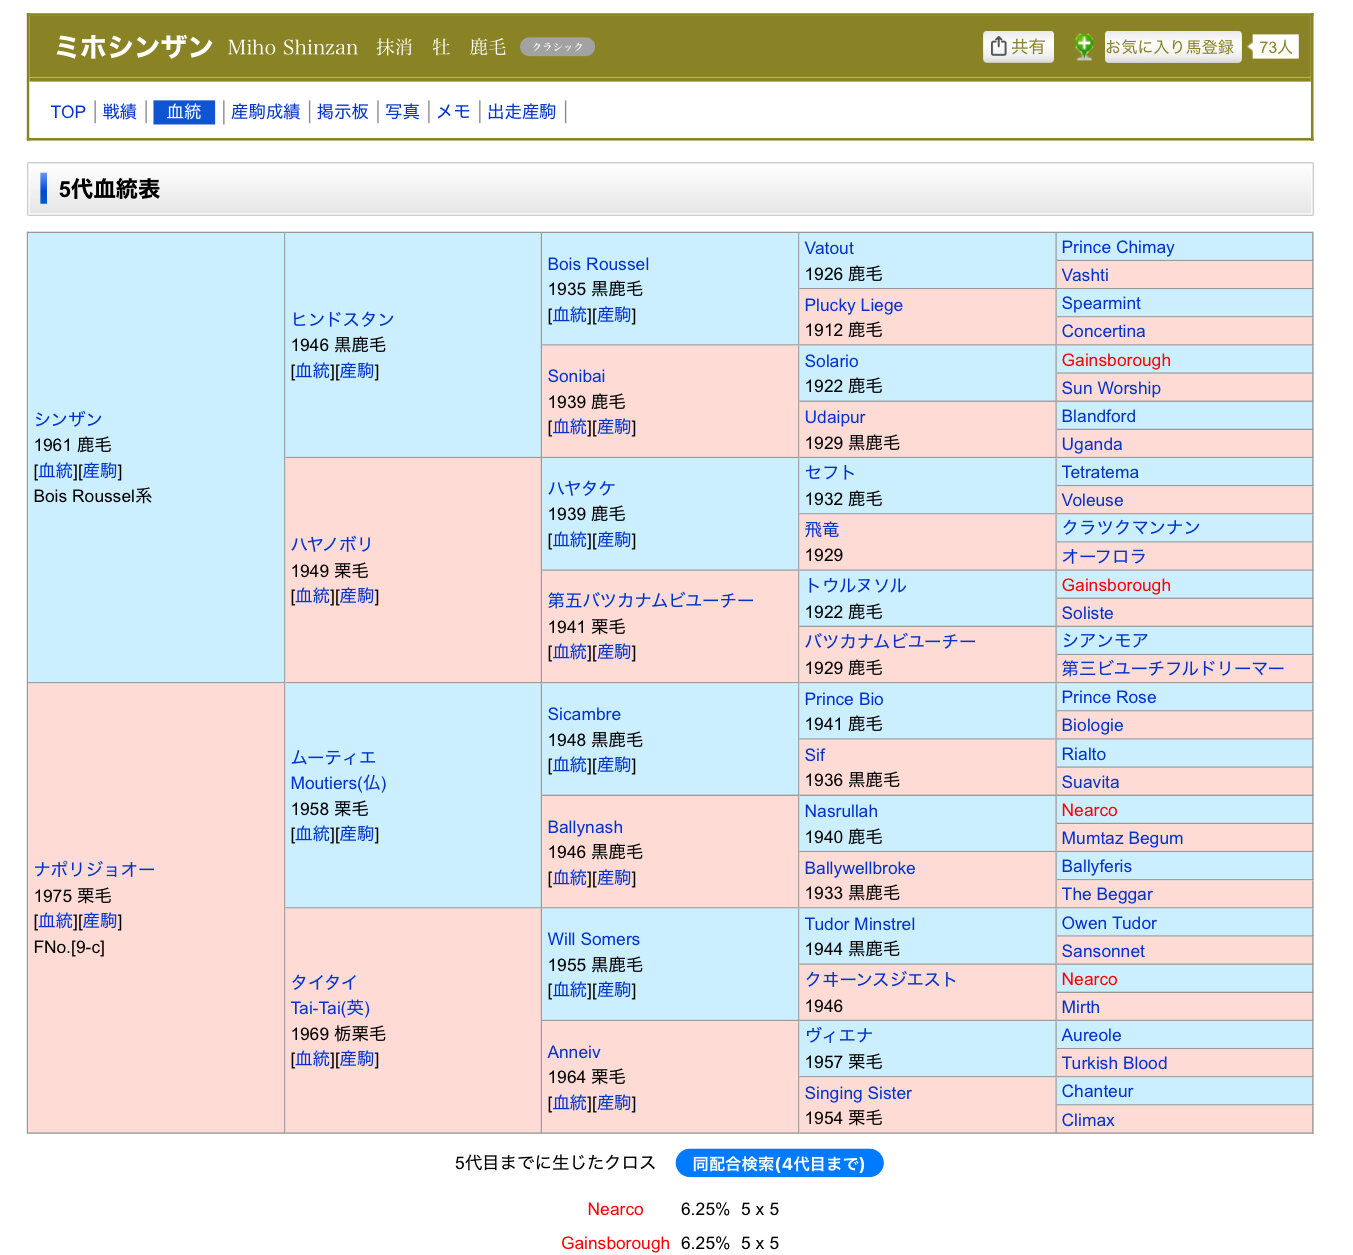Select the 出走産駒 tab

pyautogui.click(x=521, y=112)
